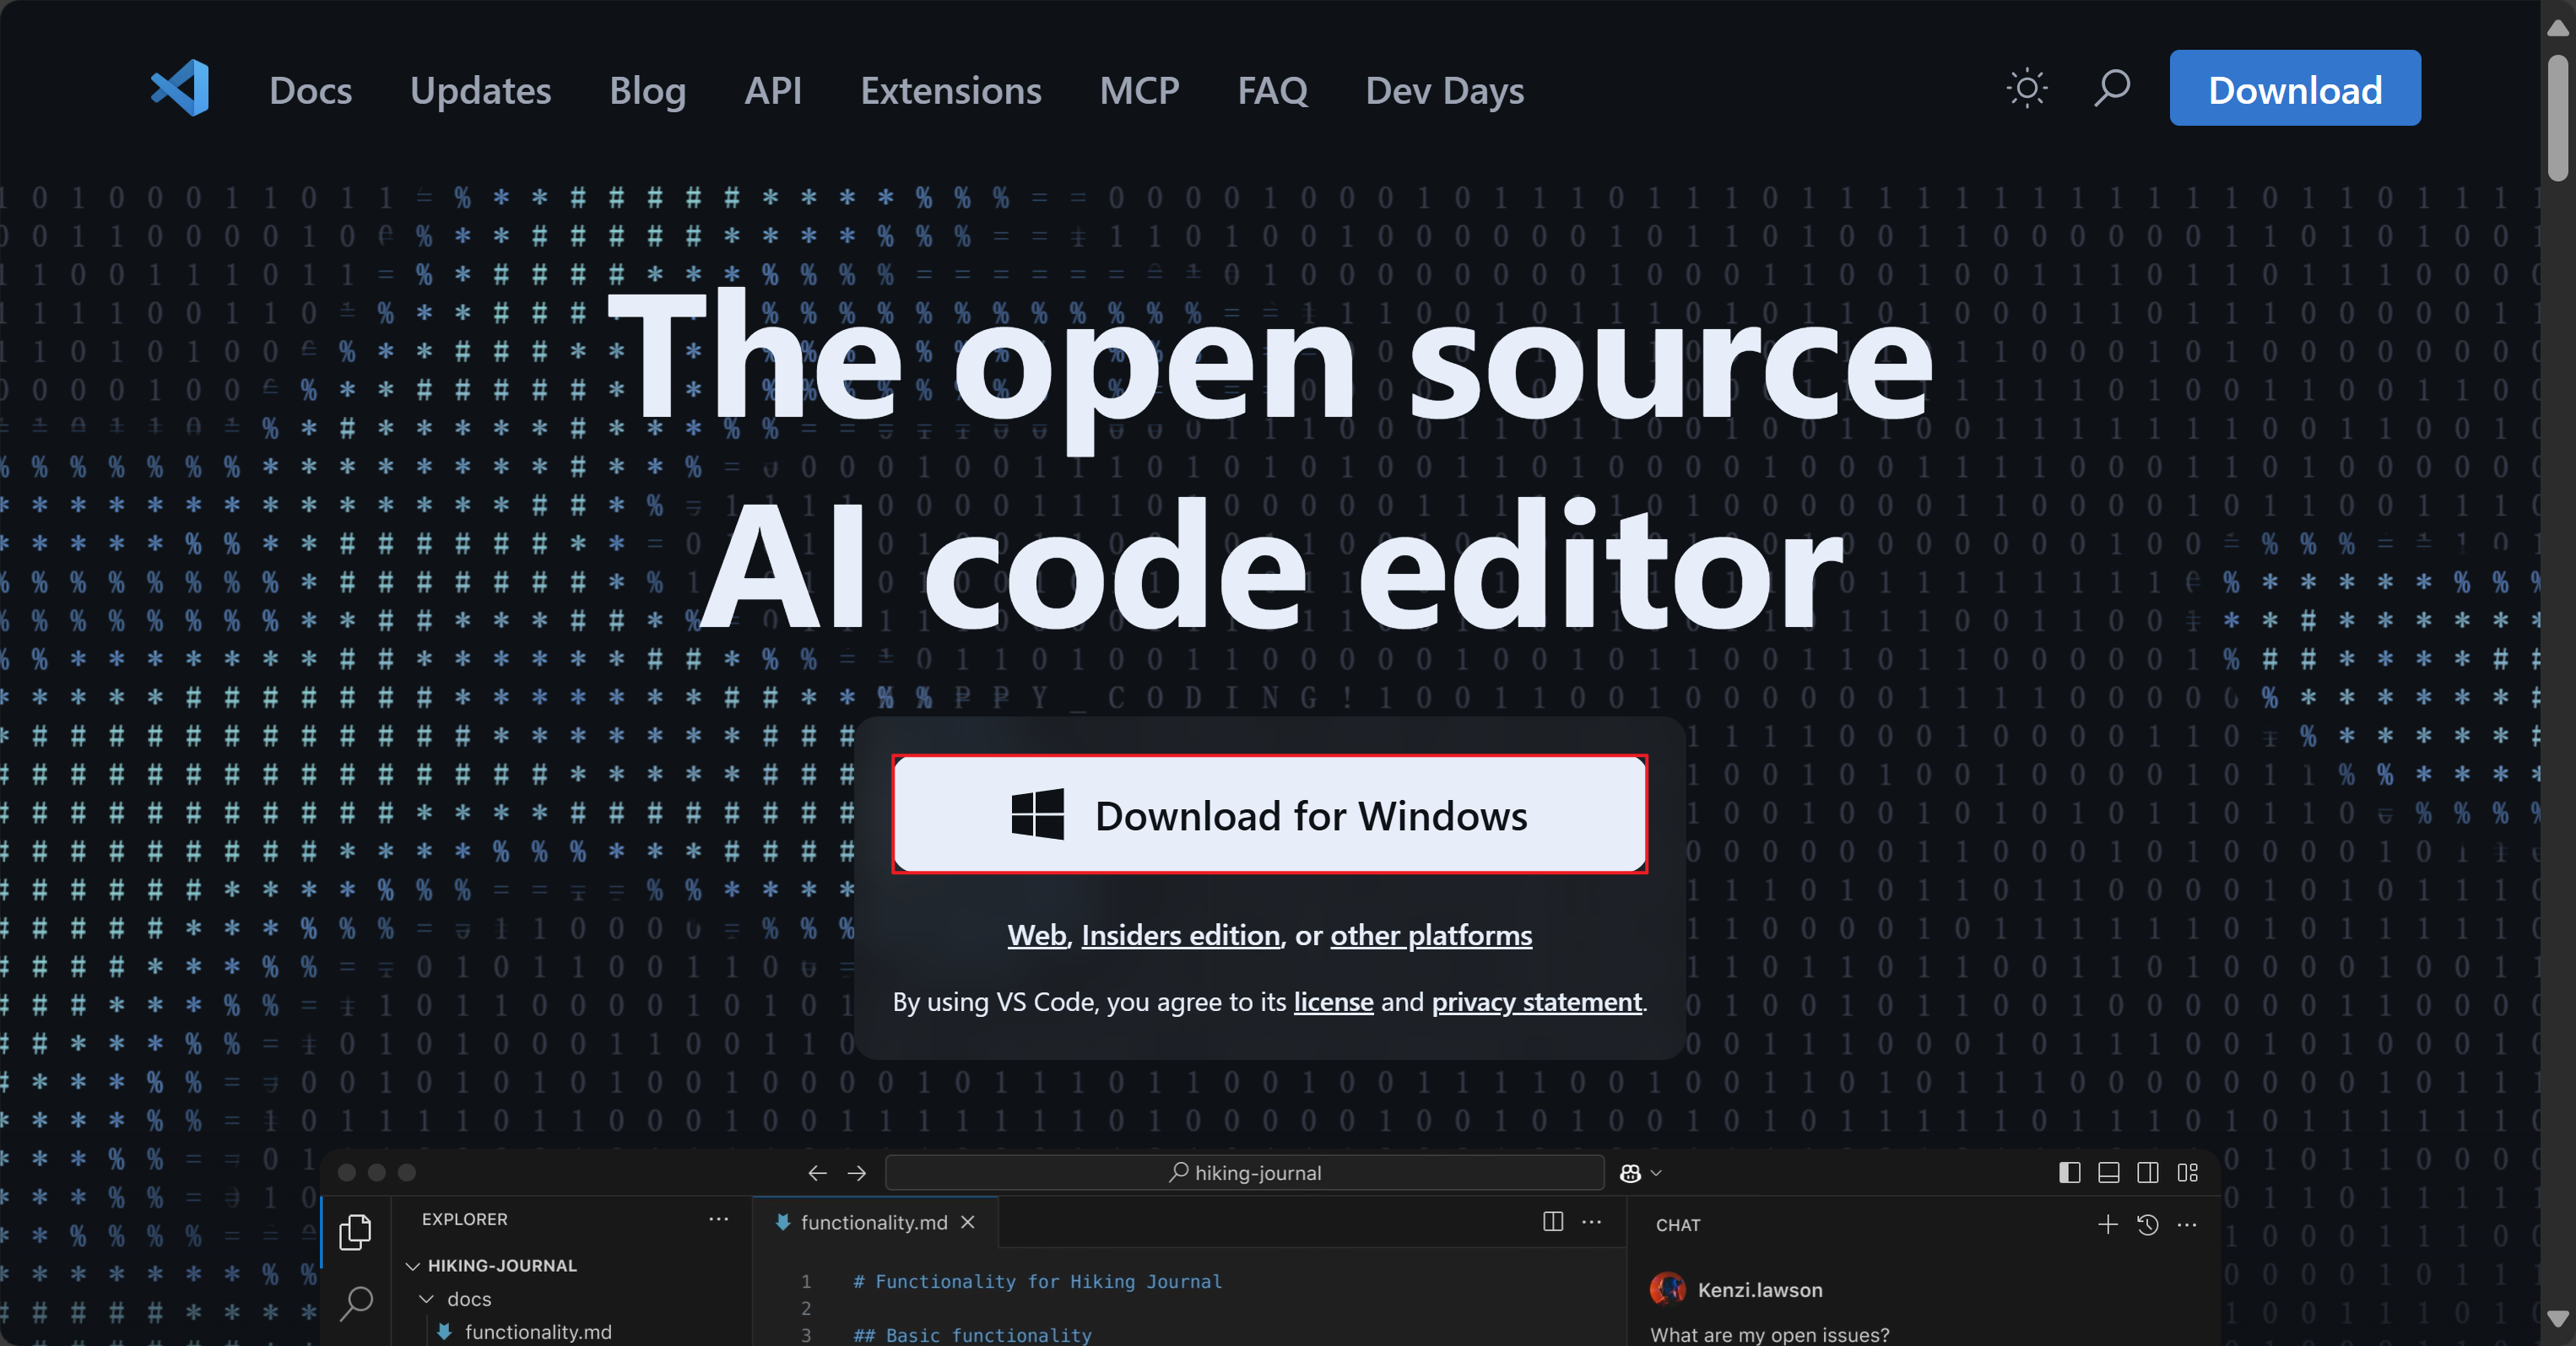Toggle the light/dark theme sun icon
Viewport: 2576px width, 1346px height.
pyautogui.click(x=2027, y=89)
